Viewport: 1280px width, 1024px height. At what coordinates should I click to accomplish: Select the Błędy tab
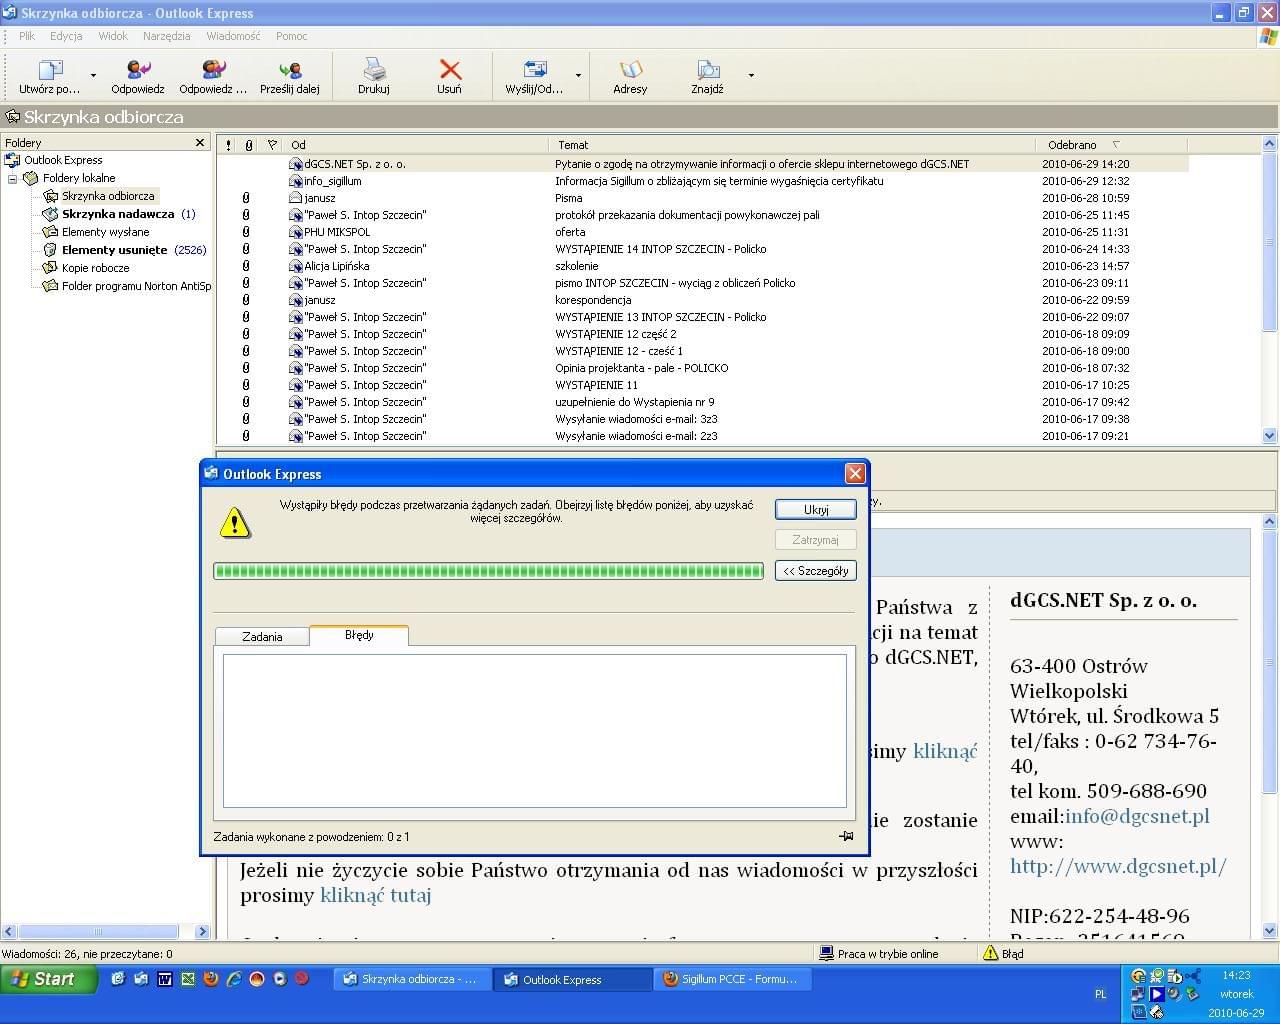tap(359, 635)
